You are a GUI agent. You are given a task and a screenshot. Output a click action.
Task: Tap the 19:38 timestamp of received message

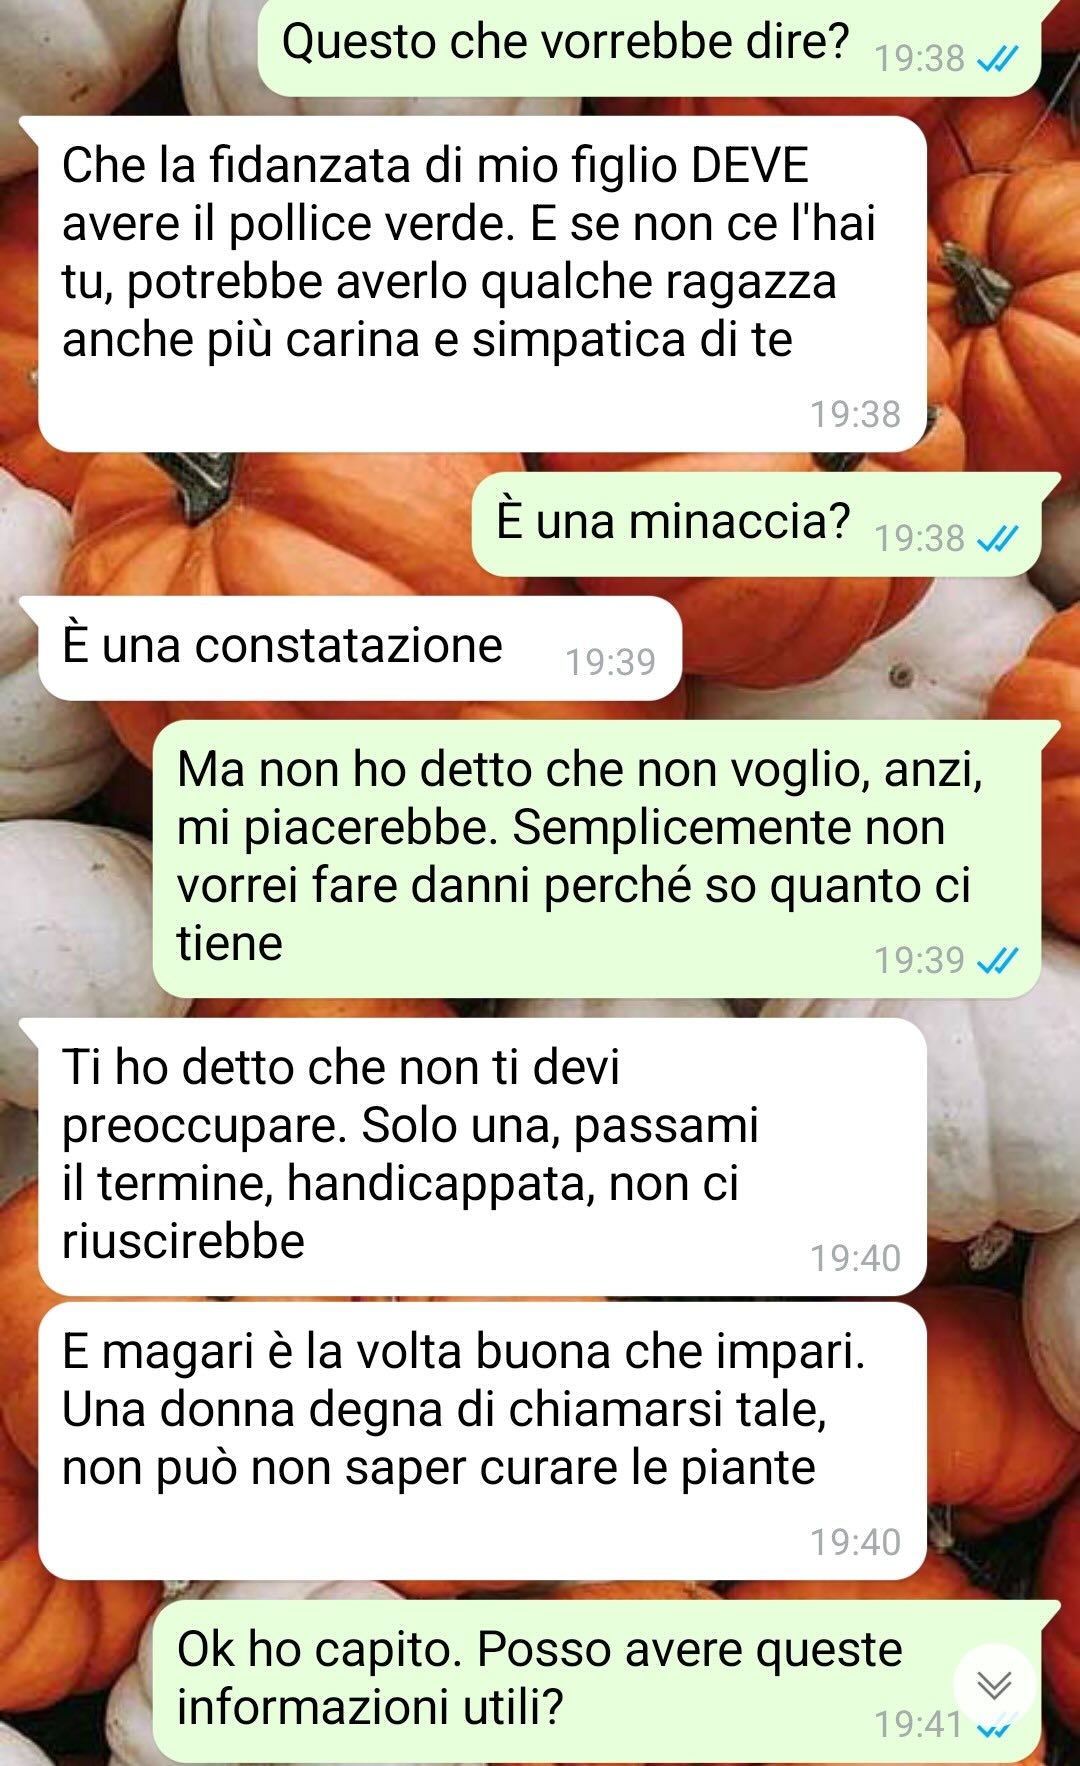[x=856, y=414]
